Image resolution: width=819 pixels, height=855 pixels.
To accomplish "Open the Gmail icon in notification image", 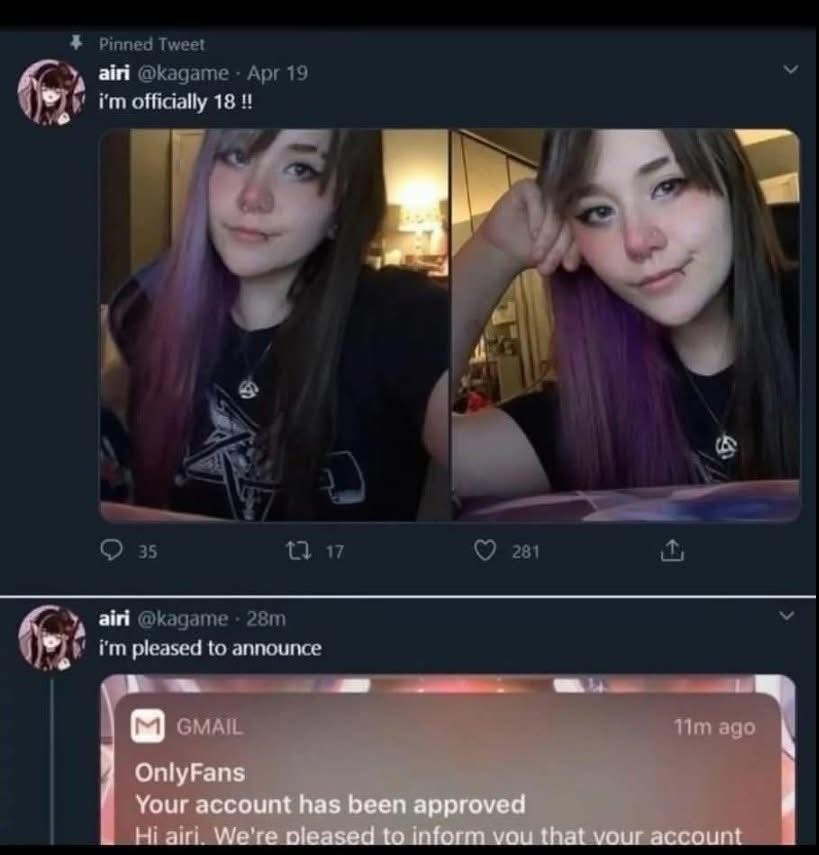I will tap(147, 726).
